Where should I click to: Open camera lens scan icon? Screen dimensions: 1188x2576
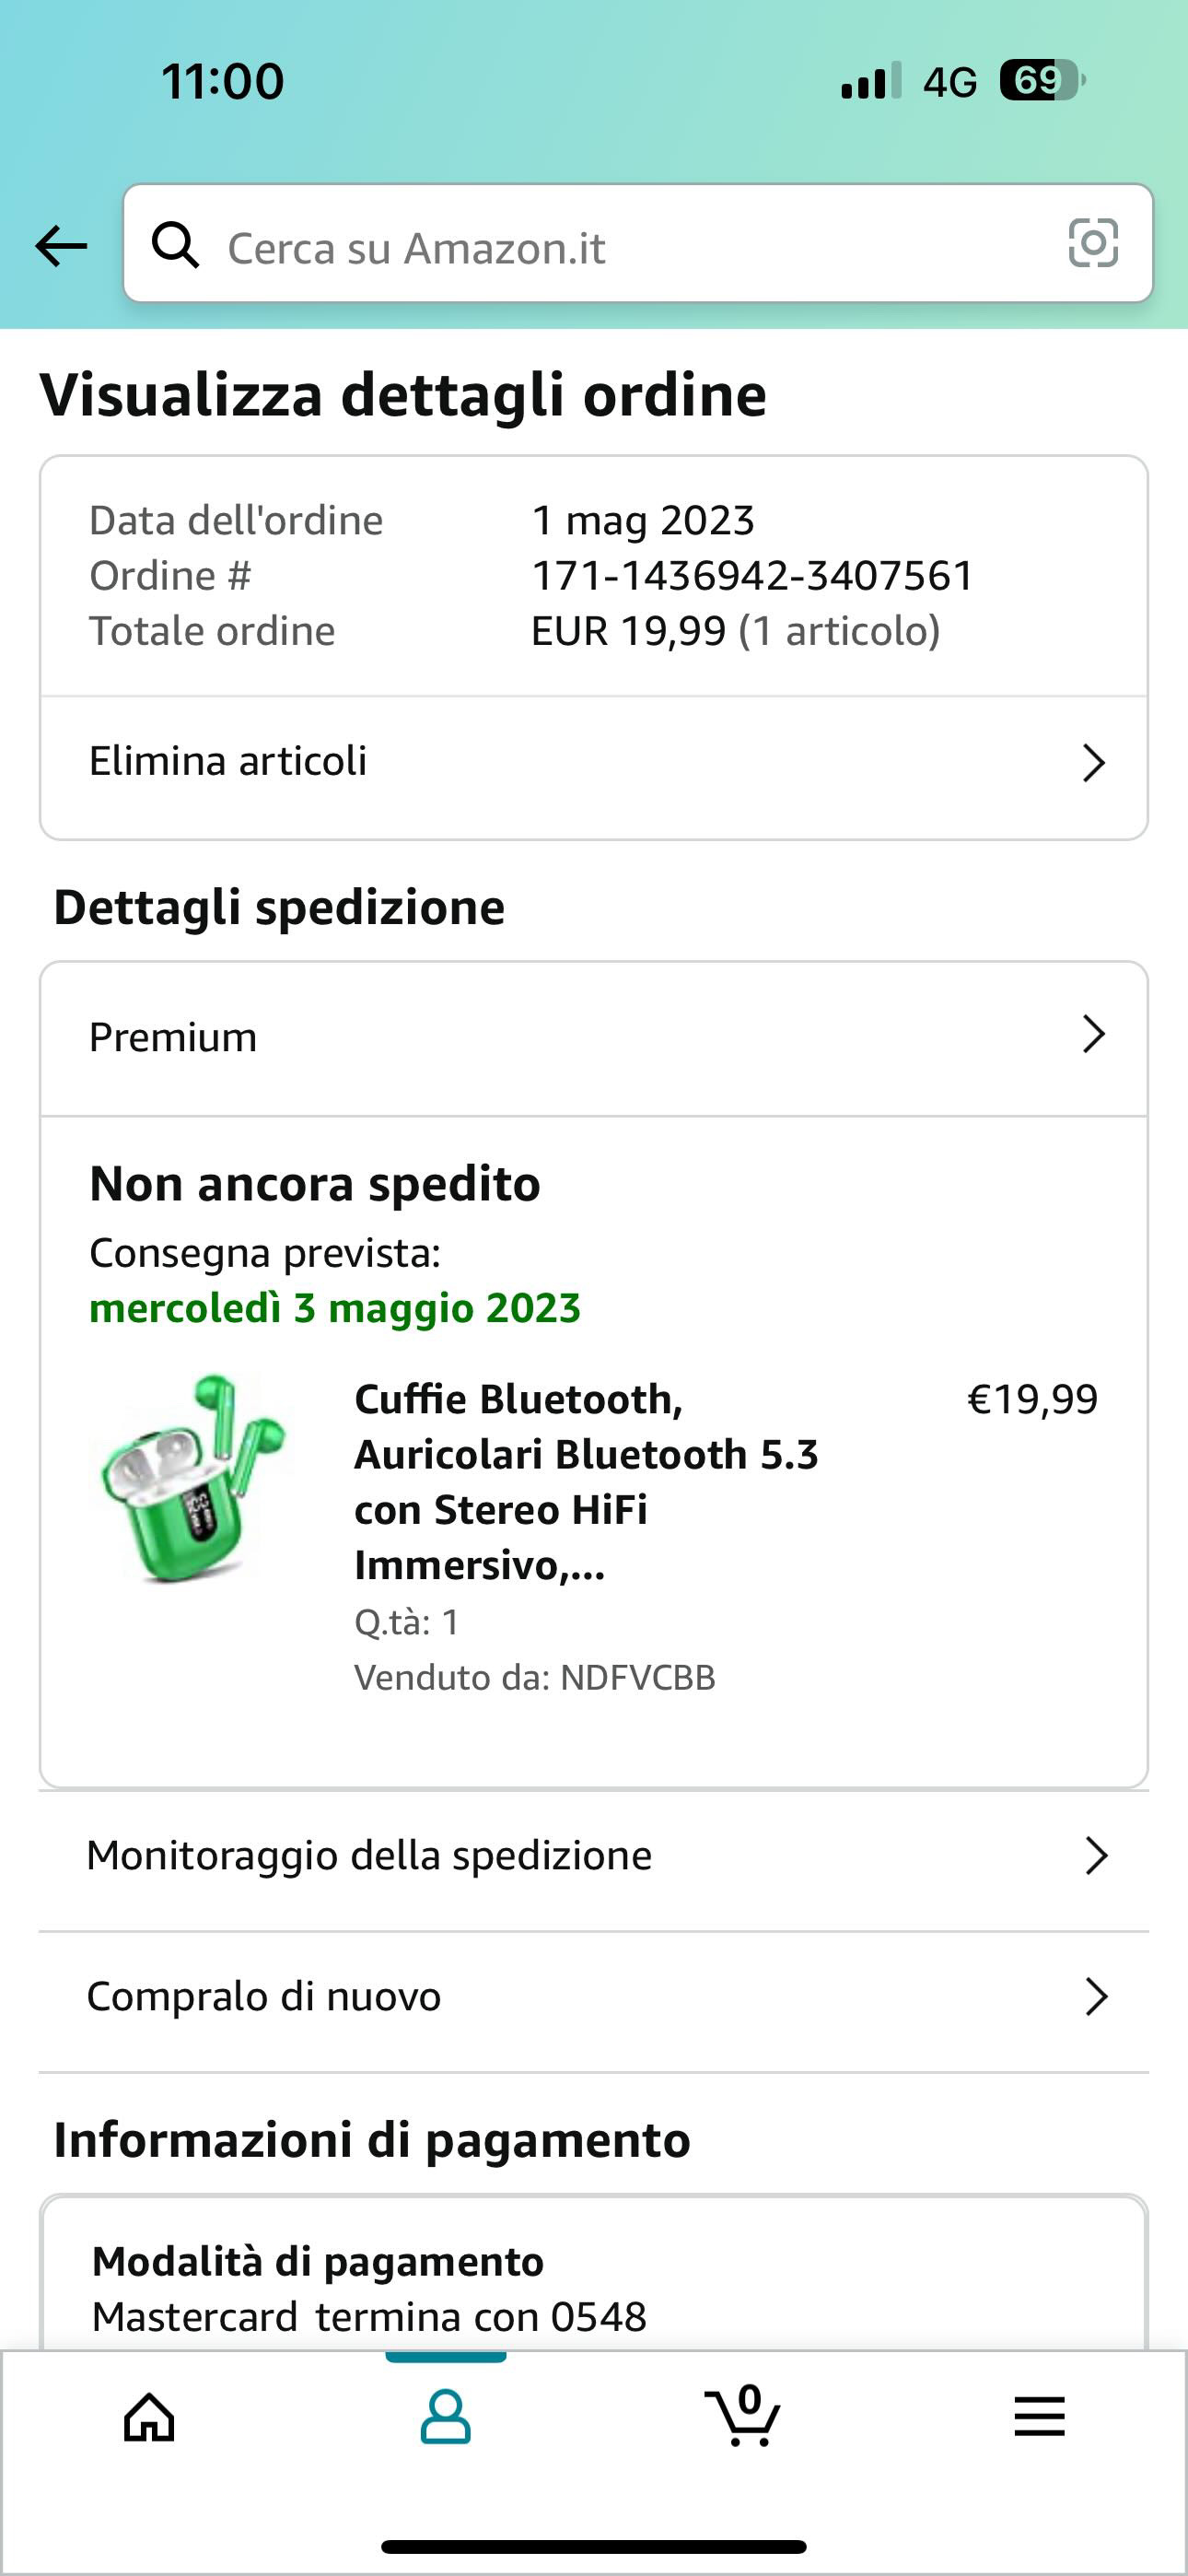pos(1093,243)
